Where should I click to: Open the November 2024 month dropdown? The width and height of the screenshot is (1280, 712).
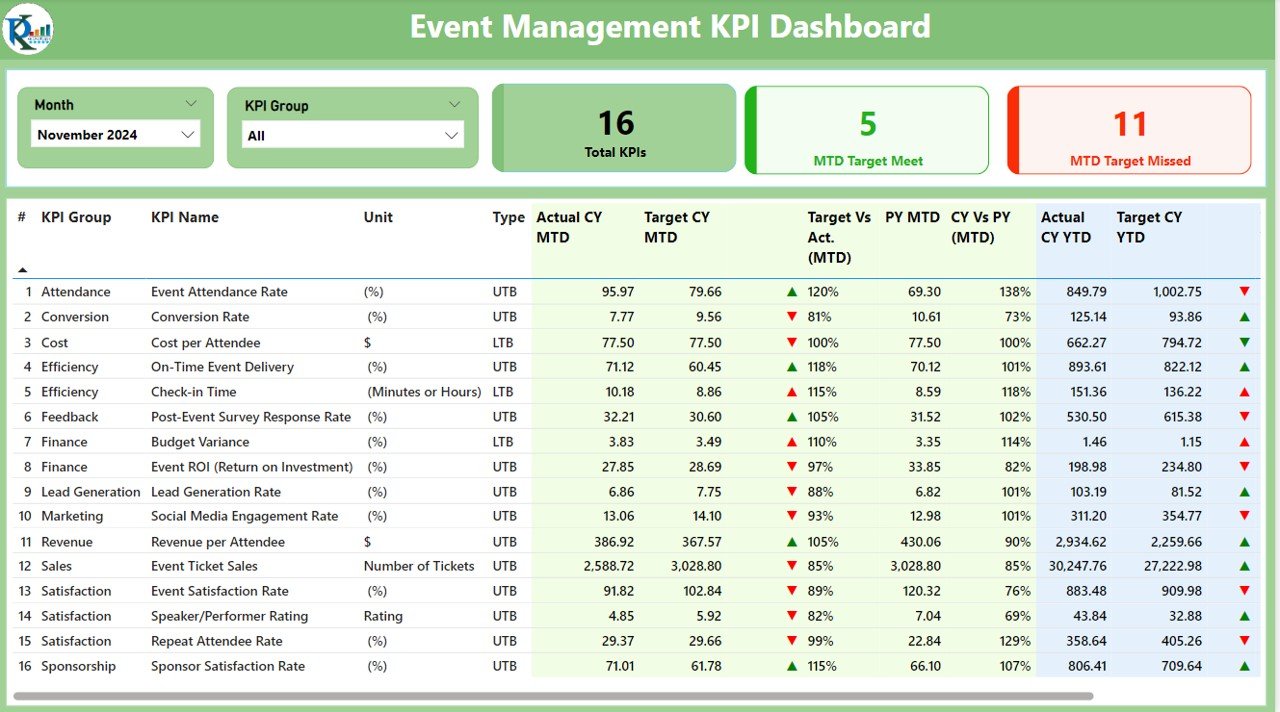(115, 134)
